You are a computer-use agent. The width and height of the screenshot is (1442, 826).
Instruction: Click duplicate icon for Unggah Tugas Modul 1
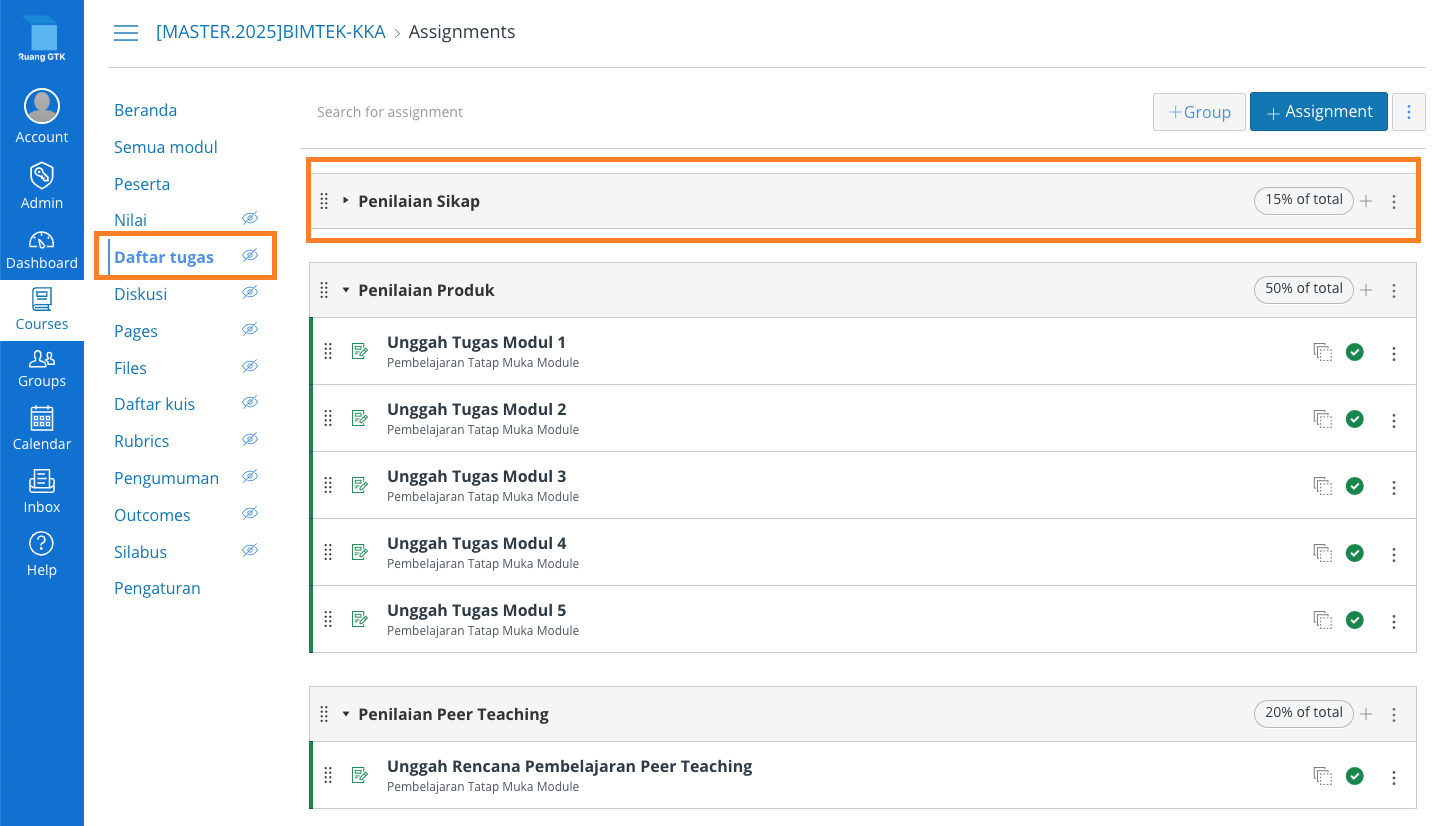tap(1322, 352)
